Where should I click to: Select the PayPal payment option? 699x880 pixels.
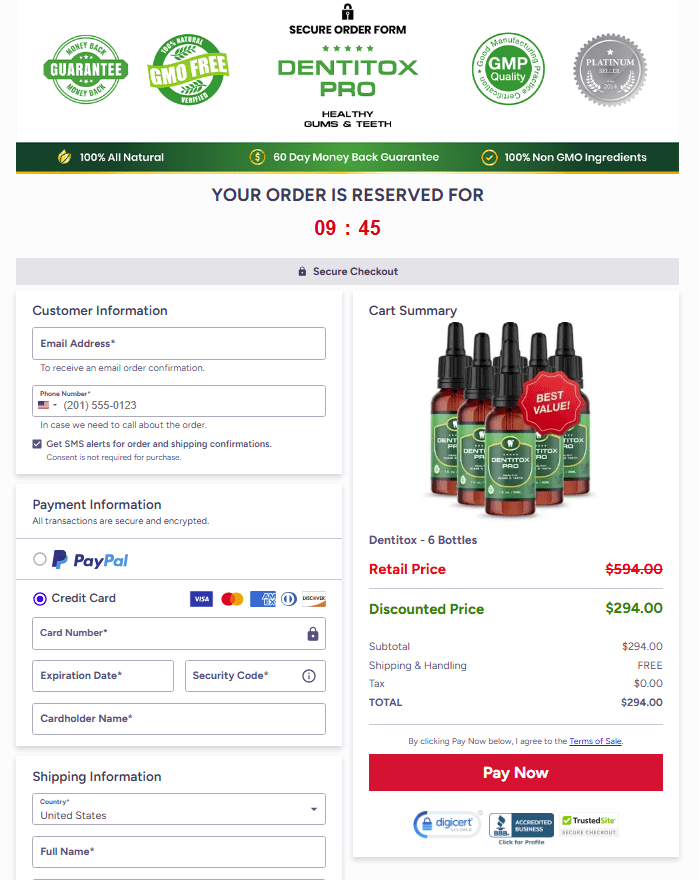[x=39, y=559]
